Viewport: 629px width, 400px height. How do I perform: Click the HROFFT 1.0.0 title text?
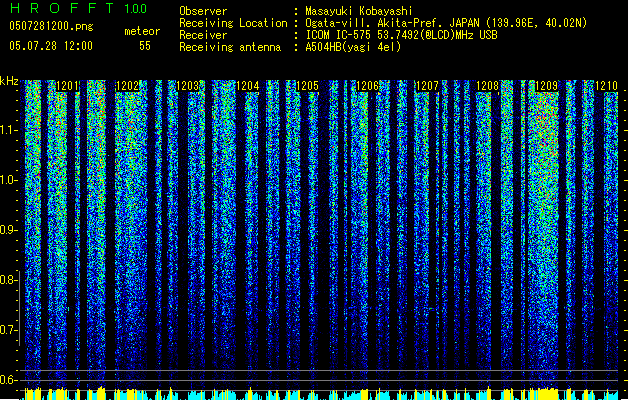coord(79,8)
